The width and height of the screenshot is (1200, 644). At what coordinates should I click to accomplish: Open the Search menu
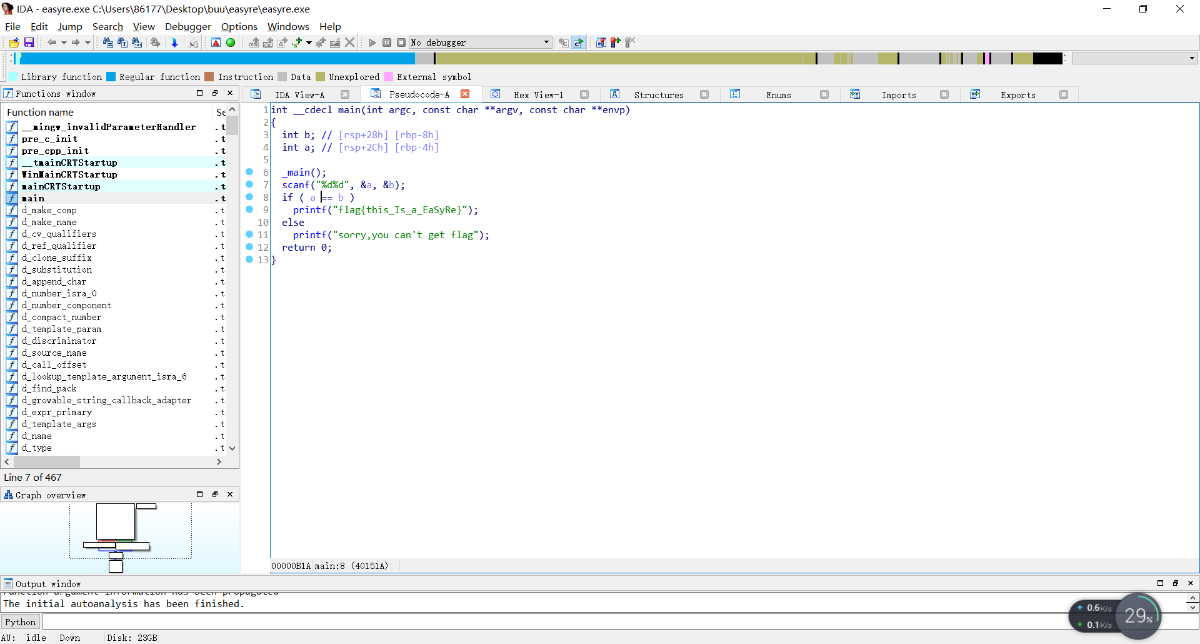coord(108,27)
